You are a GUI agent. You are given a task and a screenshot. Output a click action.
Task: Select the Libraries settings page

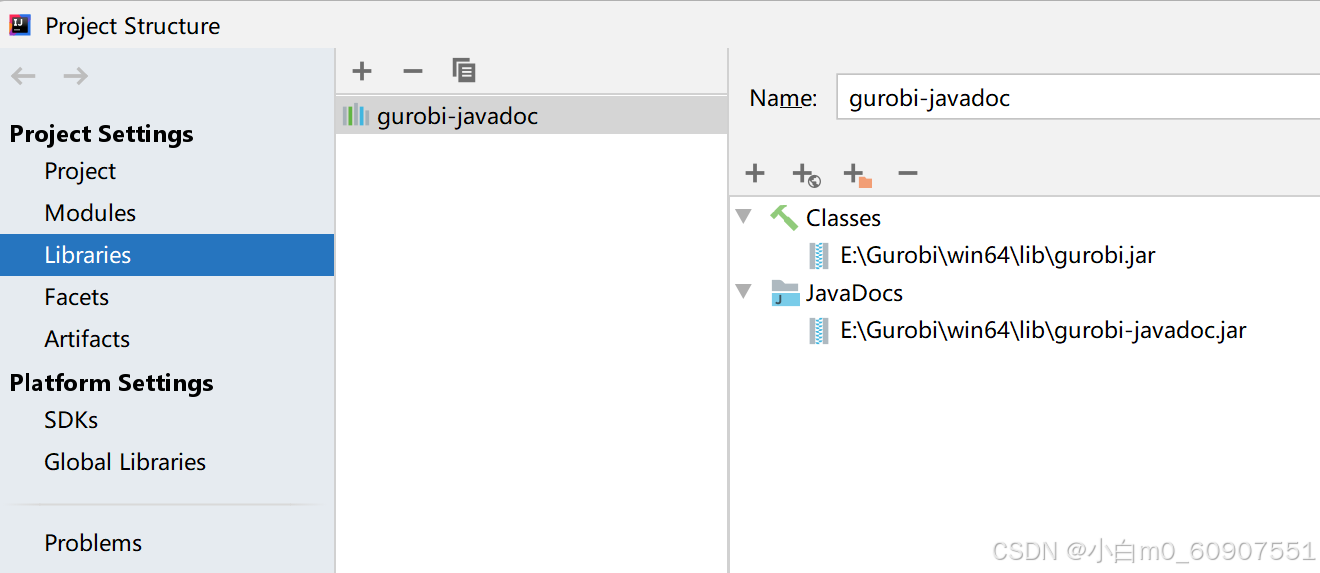coord(167,255)
